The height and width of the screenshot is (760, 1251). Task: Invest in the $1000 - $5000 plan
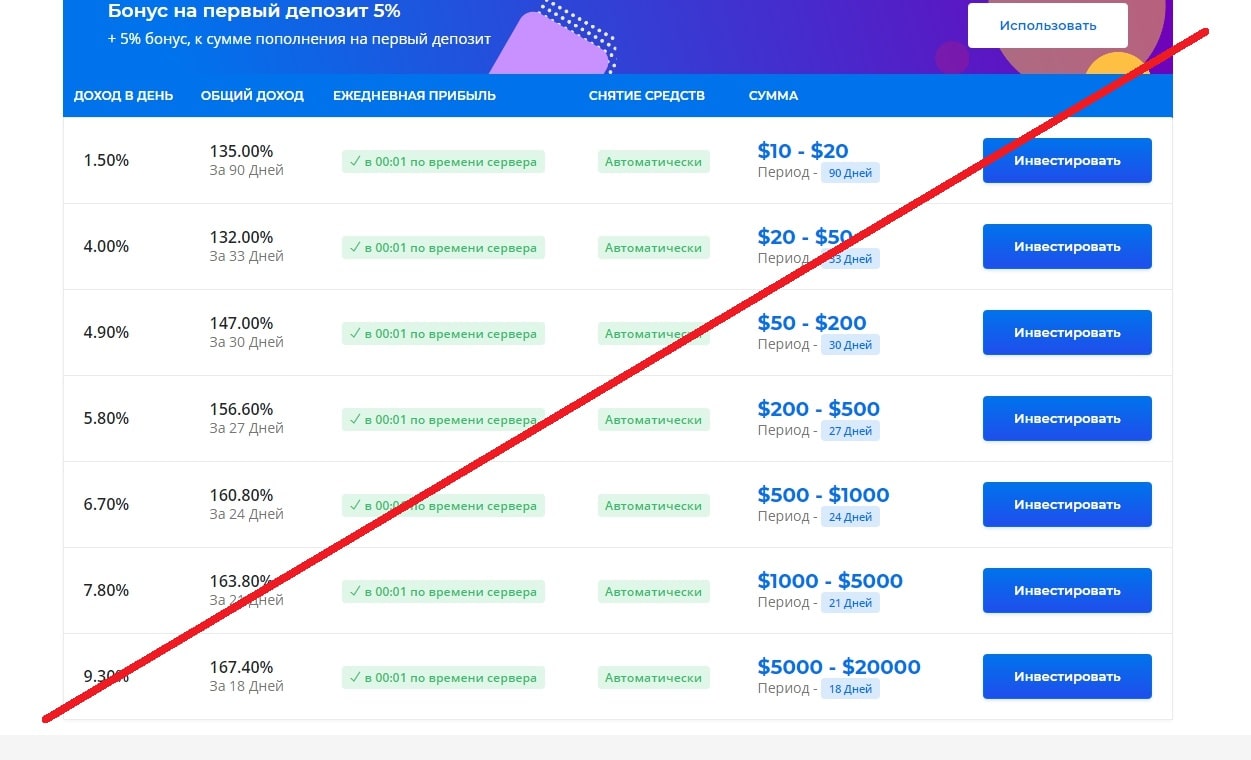1067,591
